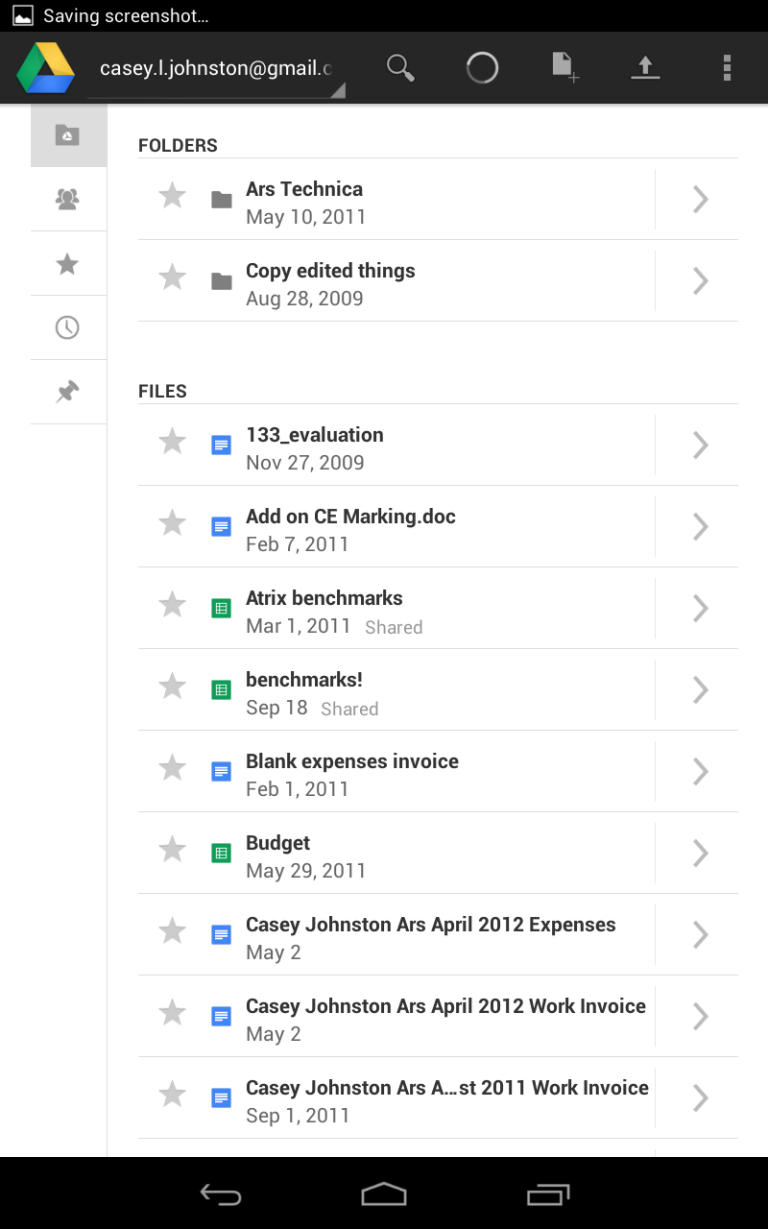The width and height of the screenshot is (768, 1229).
Task: Tap the Android home button
Action: [383, 1194]
